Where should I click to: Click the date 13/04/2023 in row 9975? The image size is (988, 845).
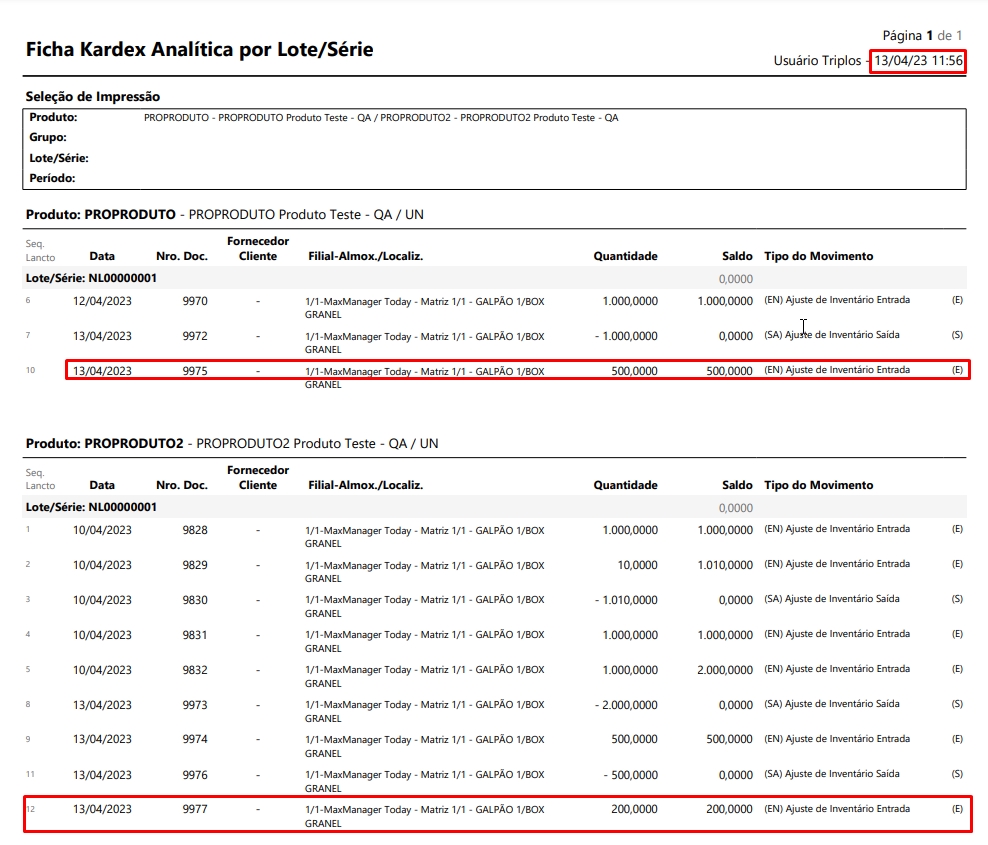(102, 371)
